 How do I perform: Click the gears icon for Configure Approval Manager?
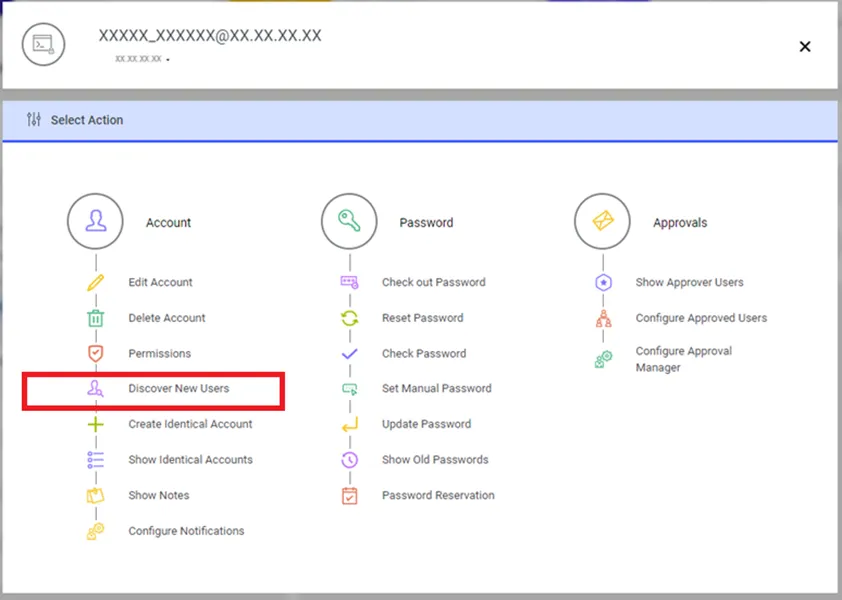[x=604, y=359]
